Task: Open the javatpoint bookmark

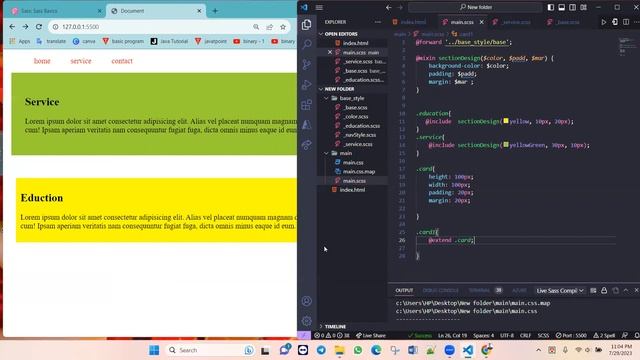Action: (x=211, y=41)
